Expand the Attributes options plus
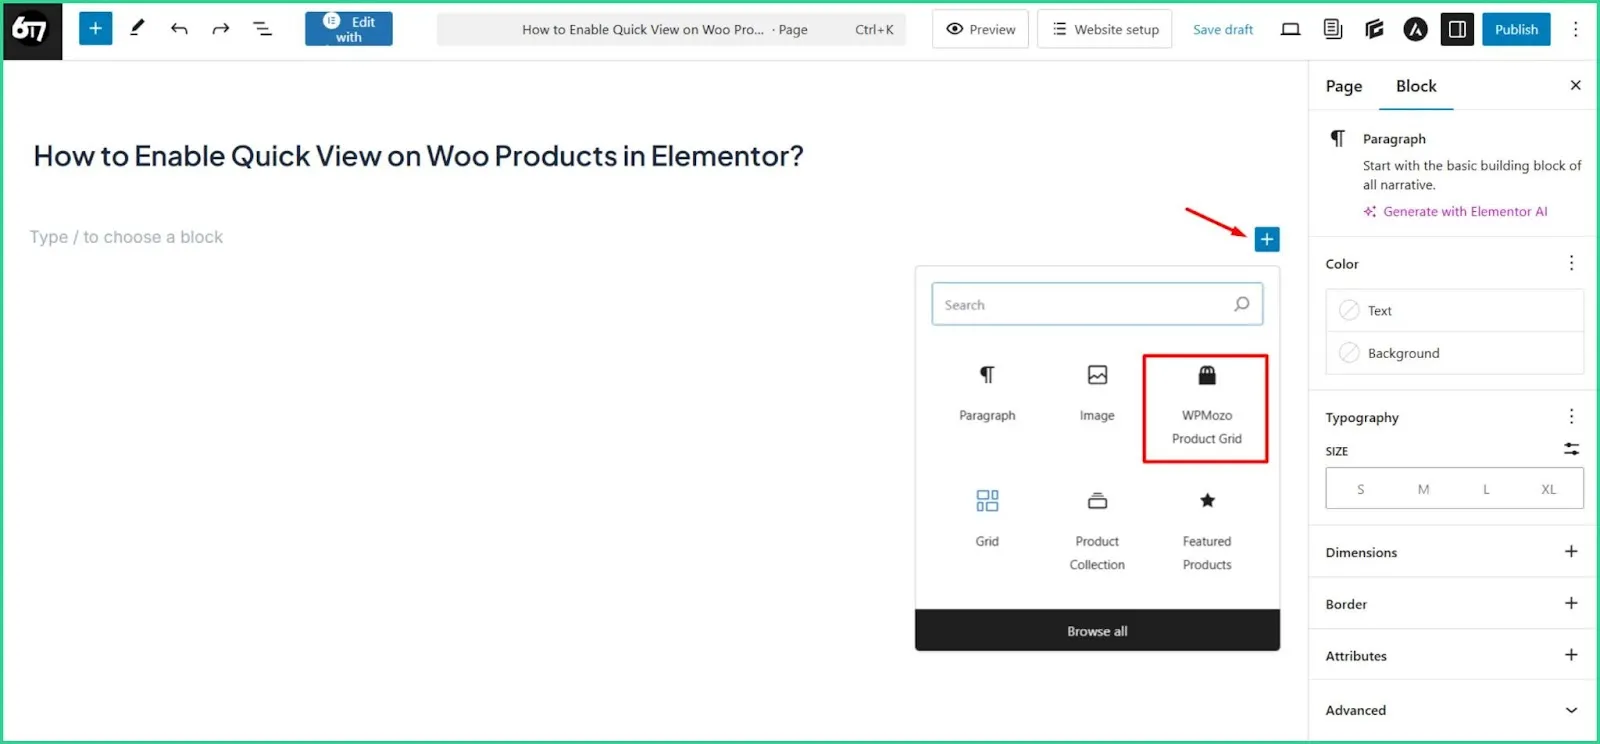 1571,655
